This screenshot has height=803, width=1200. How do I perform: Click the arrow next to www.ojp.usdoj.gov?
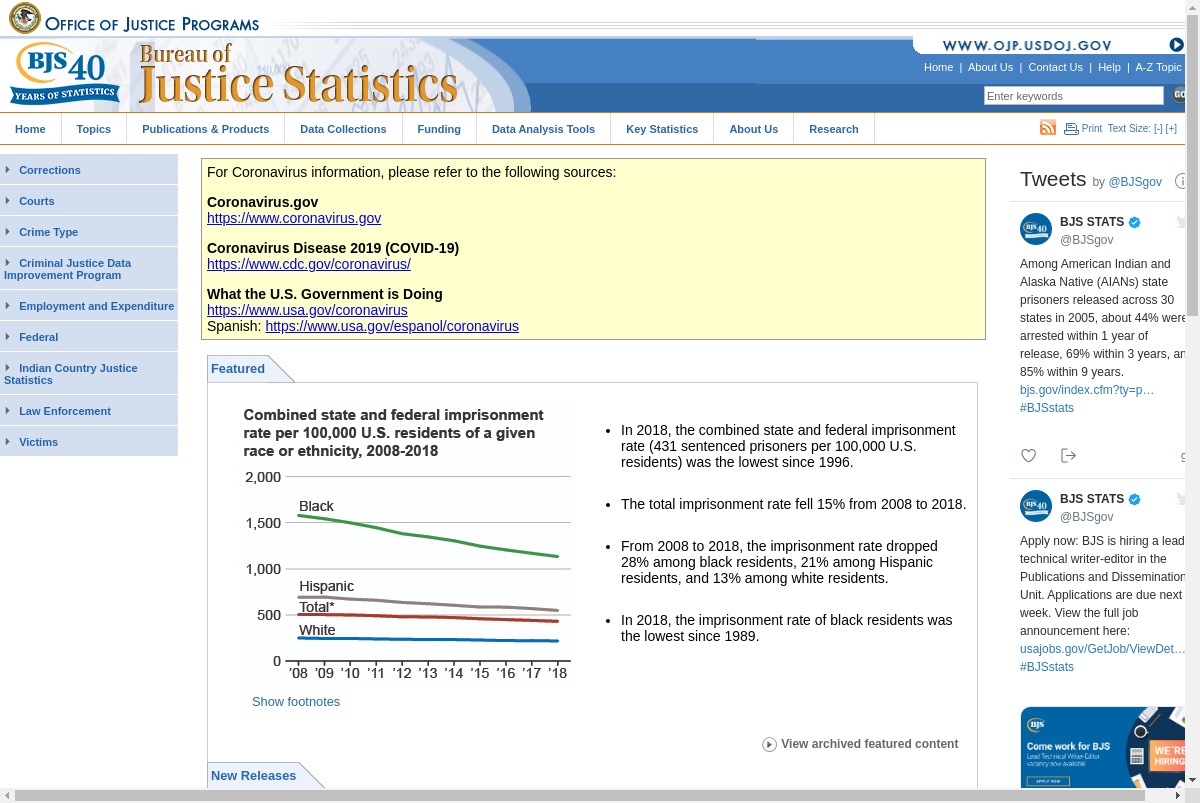click(x=1176, y=45)
